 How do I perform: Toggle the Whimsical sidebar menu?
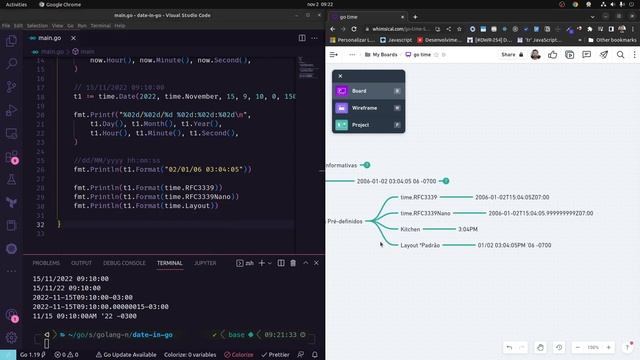pos(333,55)
